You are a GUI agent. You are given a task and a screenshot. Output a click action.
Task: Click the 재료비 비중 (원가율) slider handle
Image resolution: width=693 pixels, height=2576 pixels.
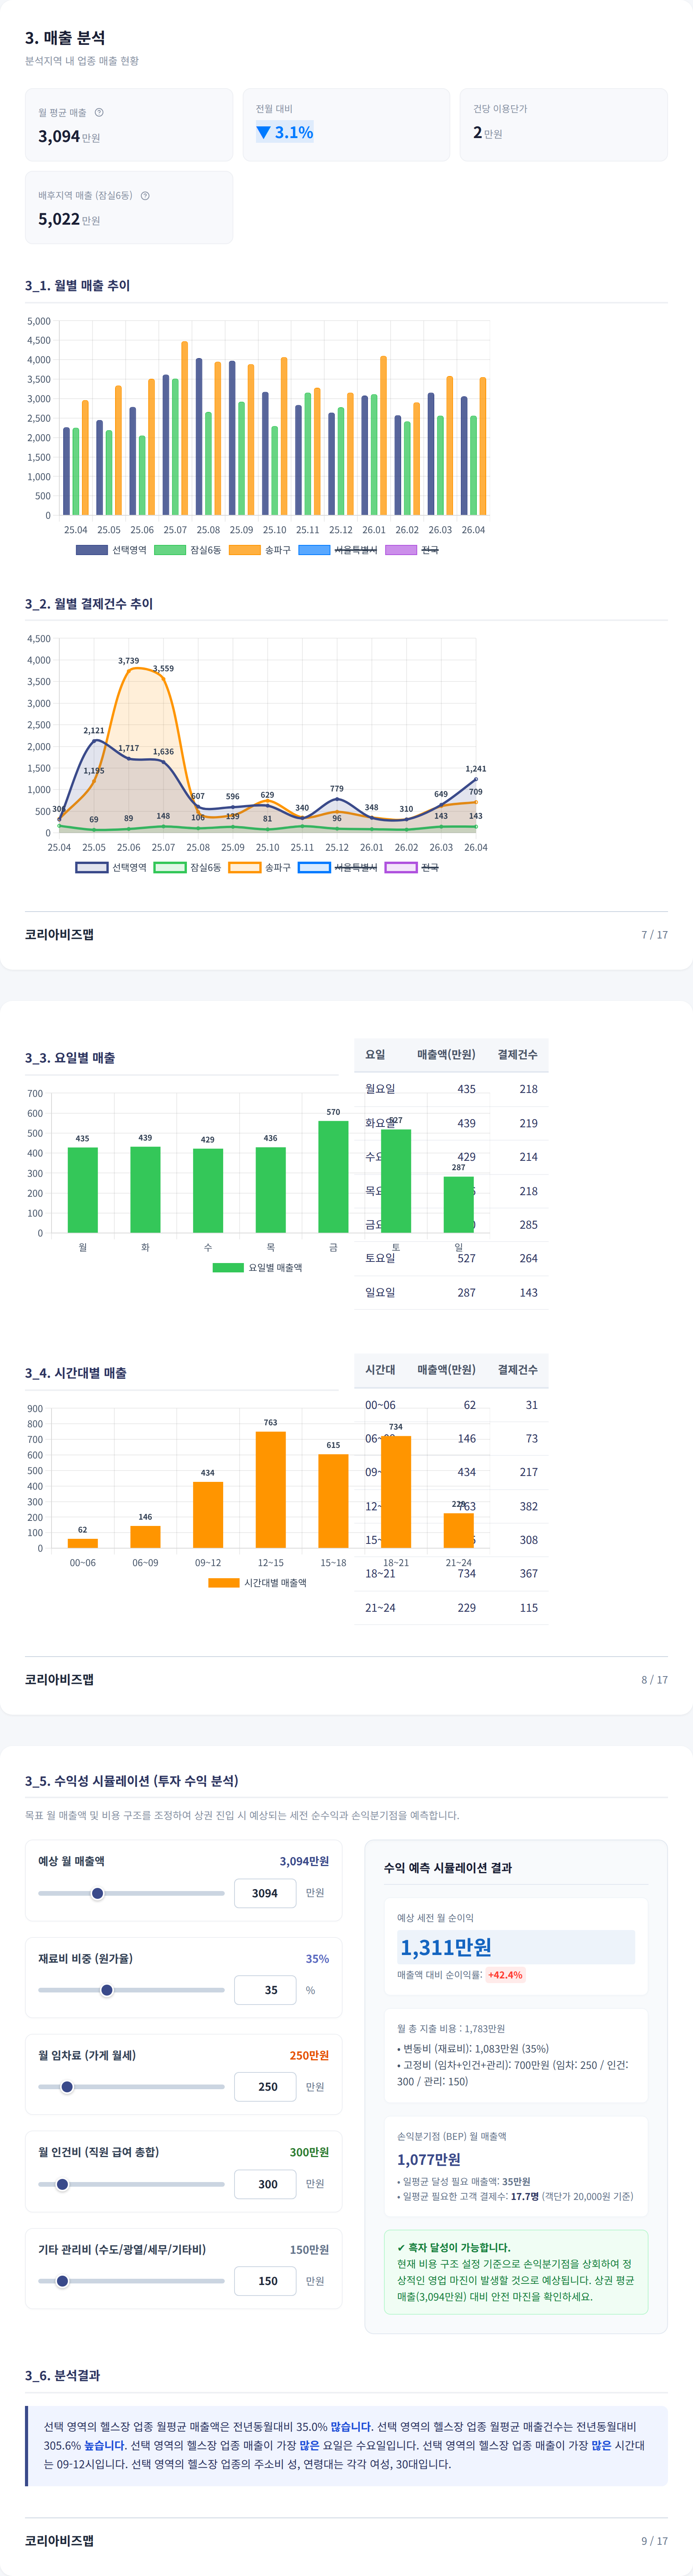(x=107, y=1990)
